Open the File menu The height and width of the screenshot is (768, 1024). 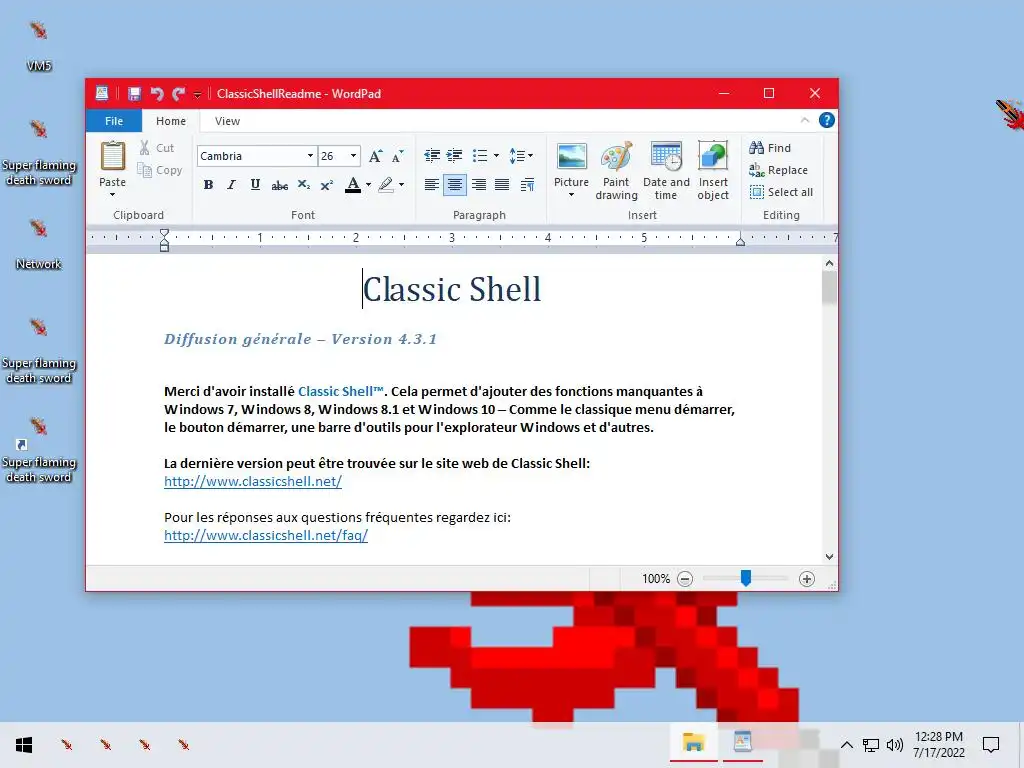(x=114, y=121)
